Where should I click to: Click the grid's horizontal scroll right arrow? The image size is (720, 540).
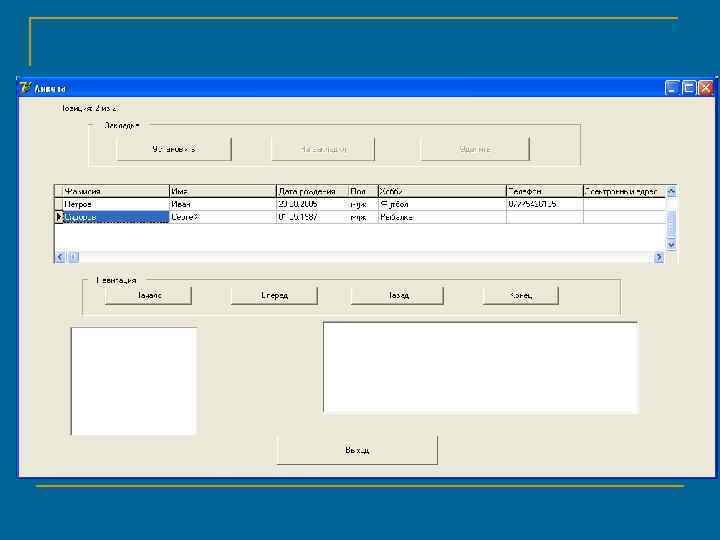[659, 257]
